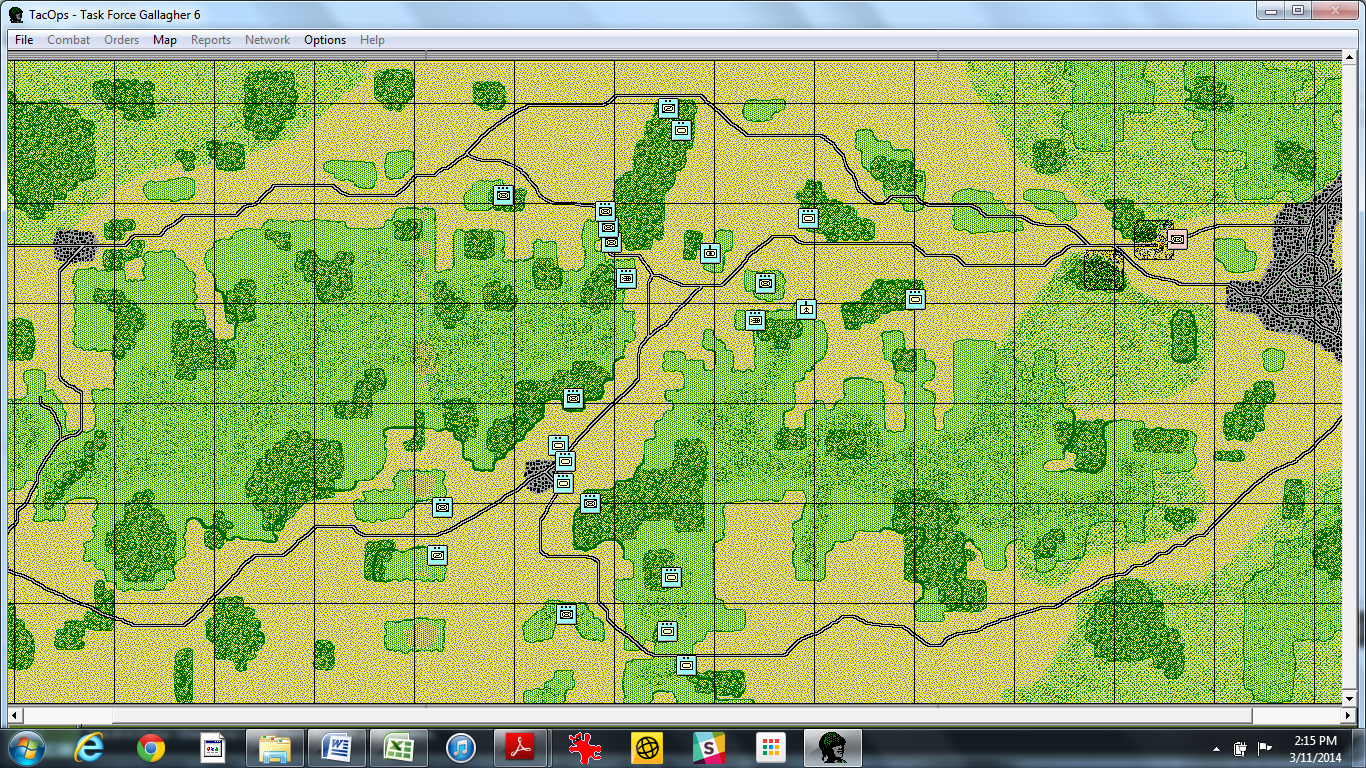This screenshot has height=768, width=1366.
Task: Open iTunes from the taskbar
Action: tap(461, 747)
